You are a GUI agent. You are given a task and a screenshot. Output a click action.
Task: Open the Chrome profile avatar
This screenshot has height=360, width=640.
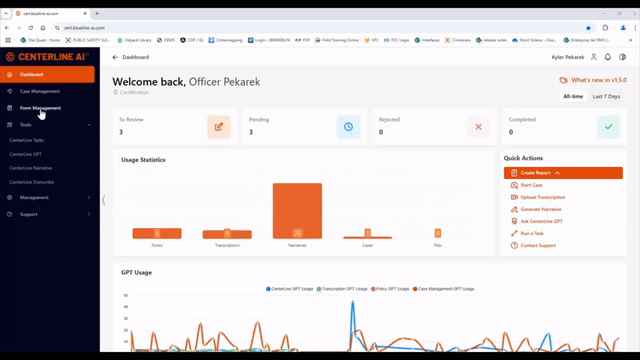[x=623, y=28]
